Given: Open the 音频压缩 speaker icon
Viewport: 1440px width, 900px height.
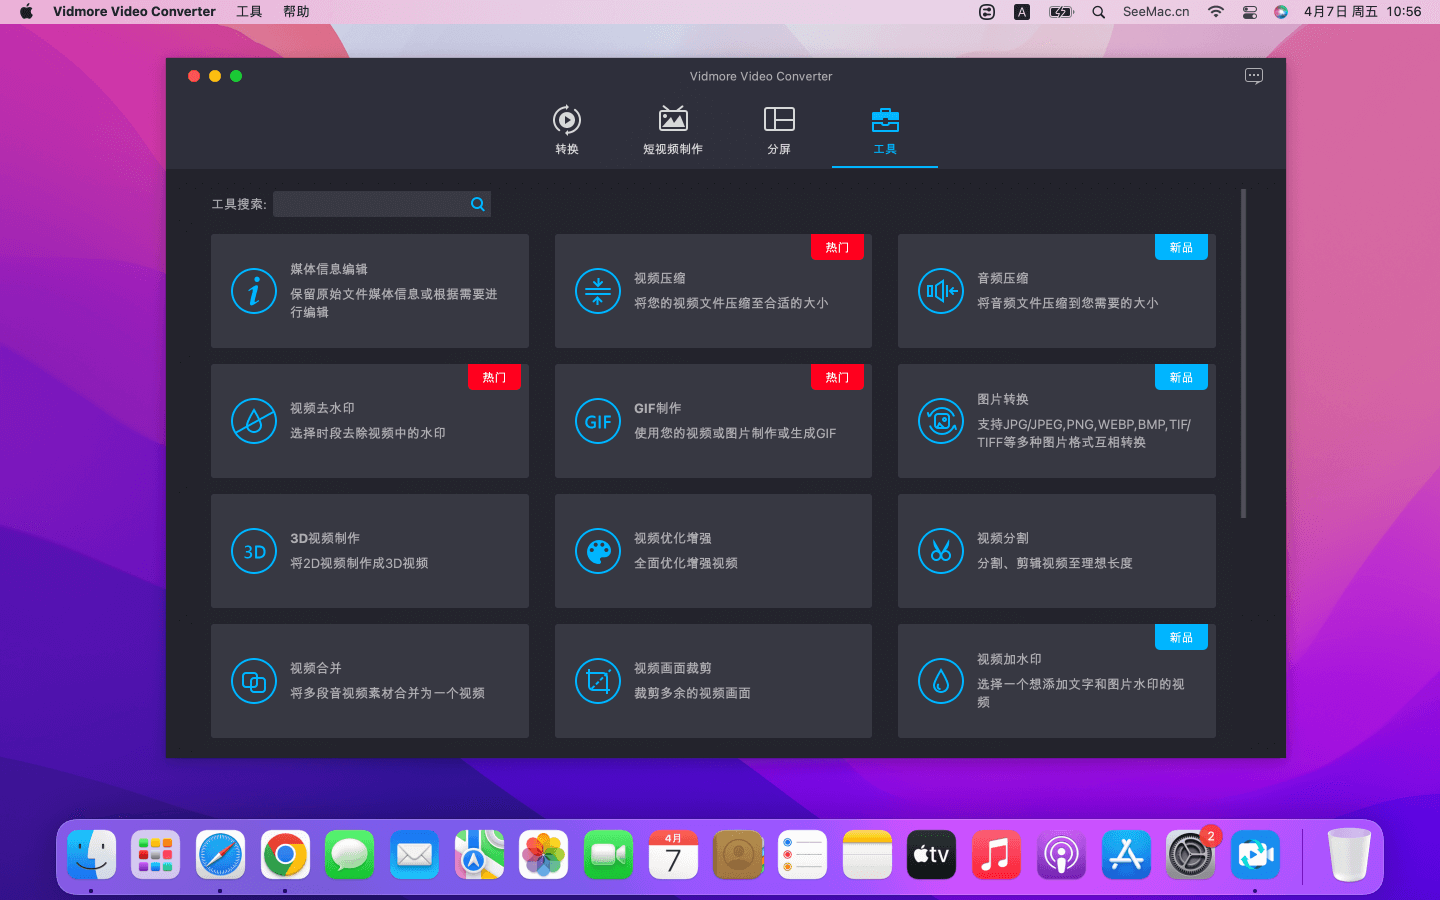Looking at the screenshot, I should pos(941,291).
